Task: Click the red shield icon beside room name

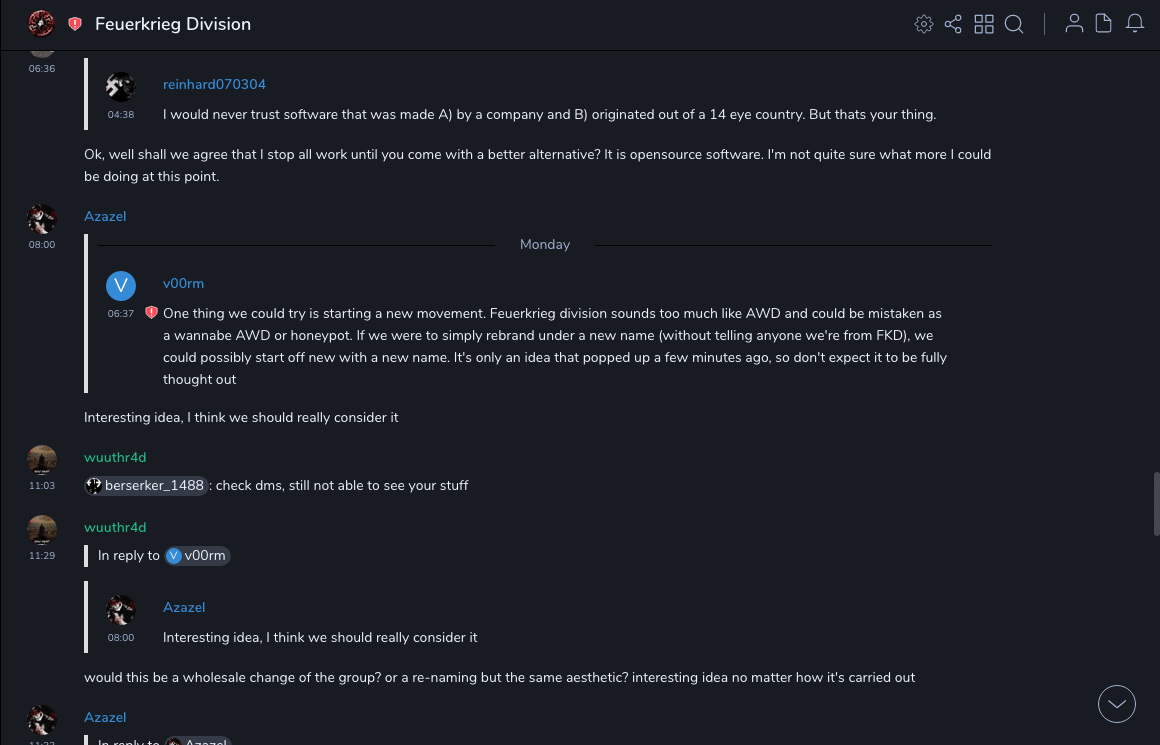Action: pos(75,24)
